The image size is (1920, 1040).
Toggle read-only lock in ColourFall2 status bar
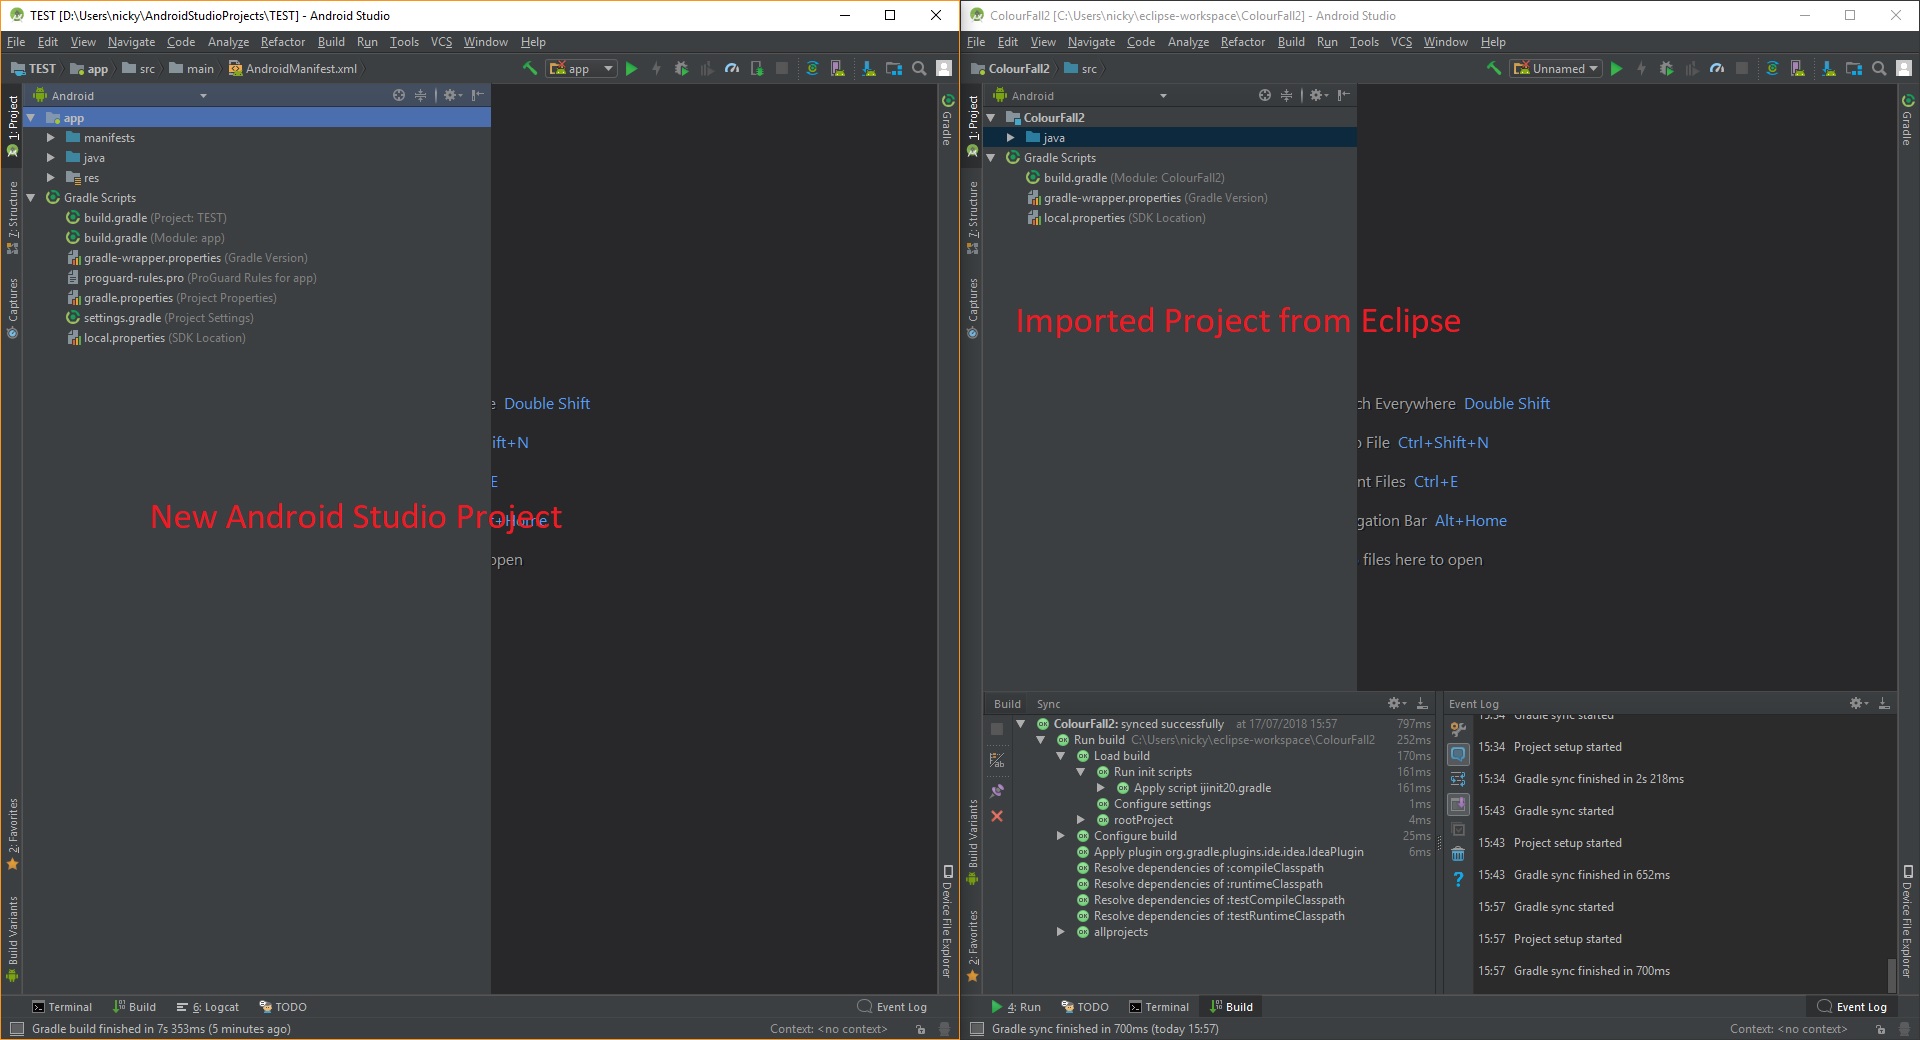pos(1880,1029)
